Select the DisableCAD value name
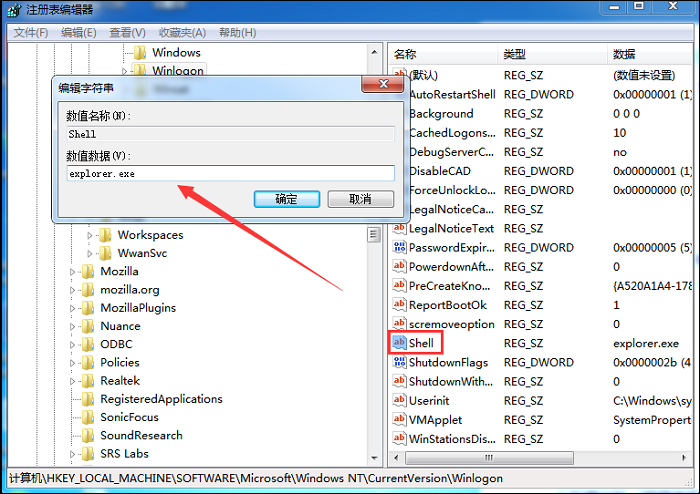Screen dimensions: 700x494 [440, 171]
